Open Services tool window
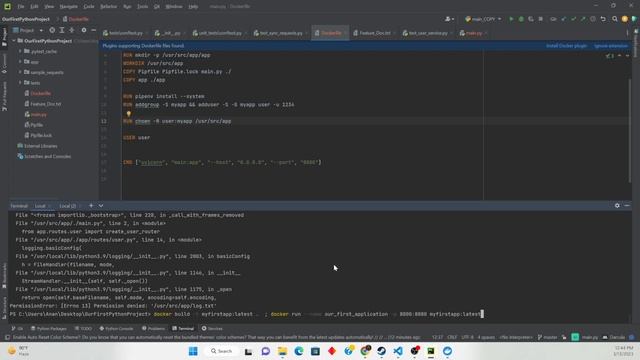 pos(212,329)
